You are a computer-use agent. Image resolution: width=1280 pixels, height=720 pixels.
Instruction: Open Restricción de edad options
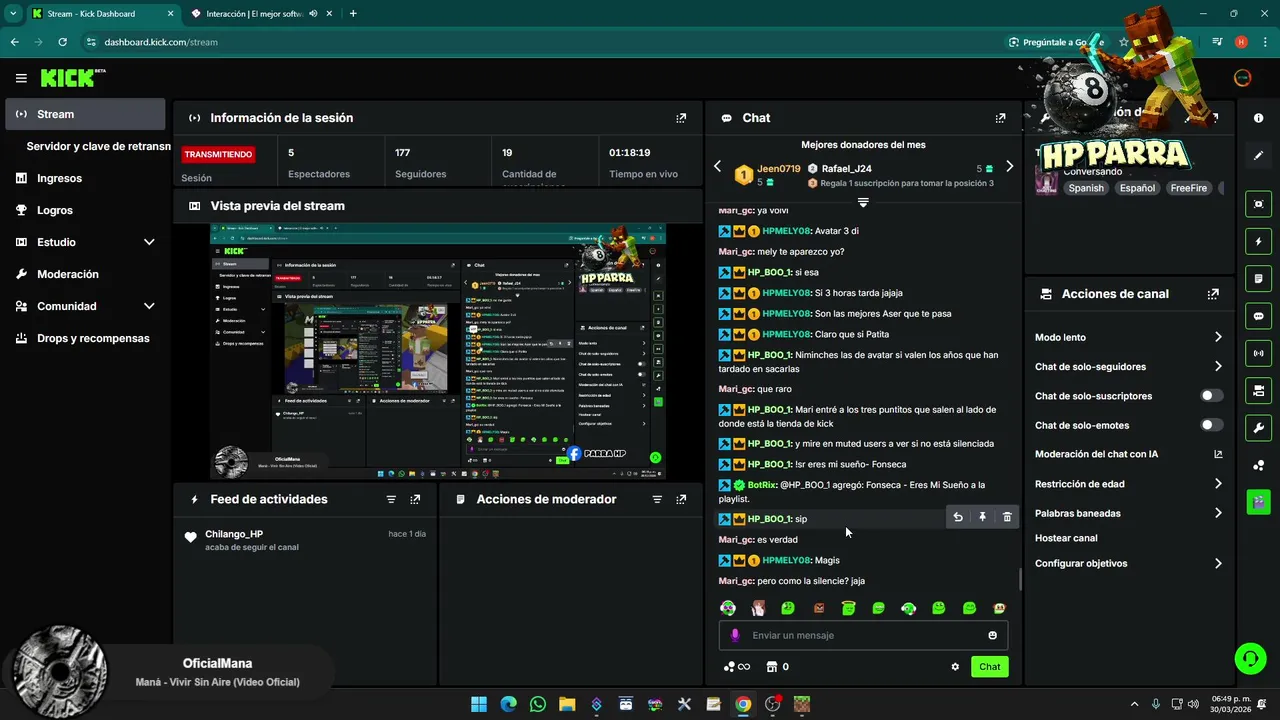[1128, 484]
